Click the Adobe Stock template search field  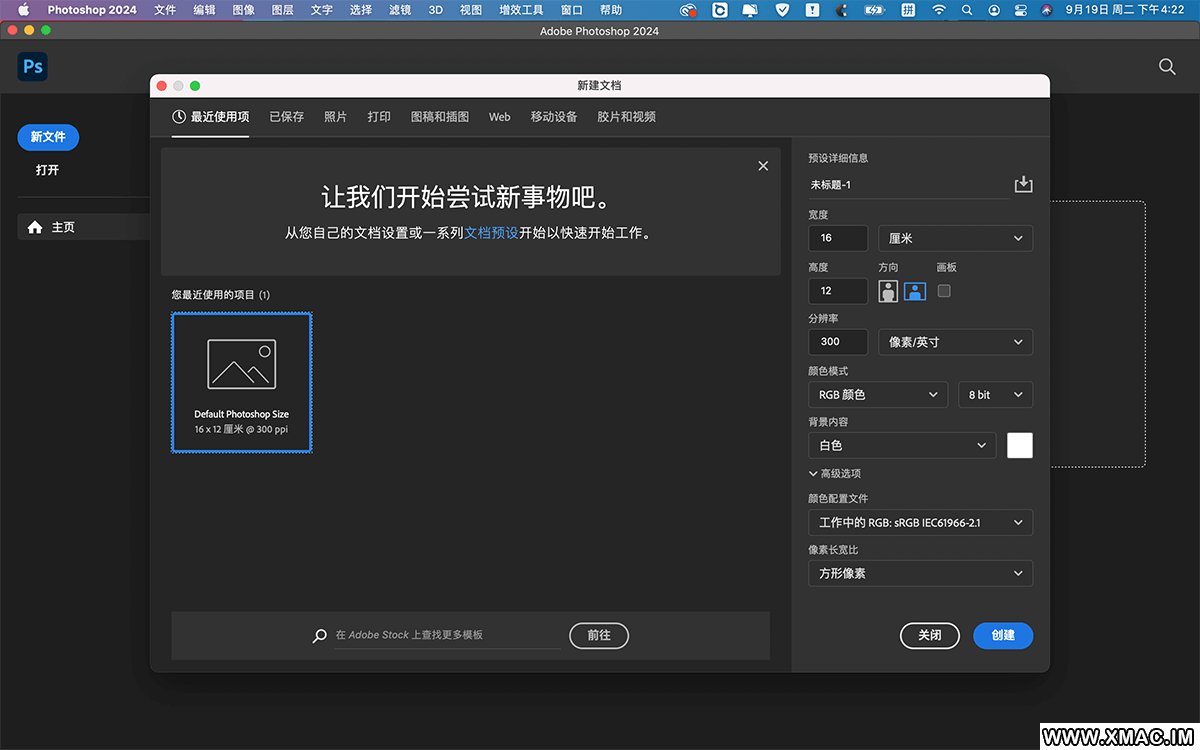coord(447,635)
